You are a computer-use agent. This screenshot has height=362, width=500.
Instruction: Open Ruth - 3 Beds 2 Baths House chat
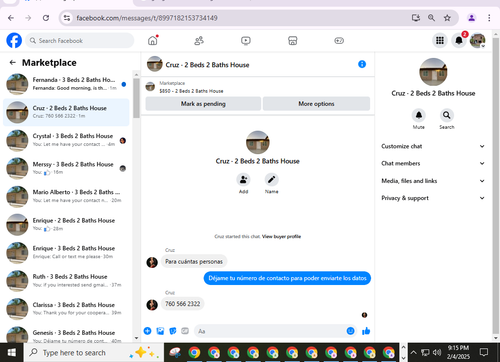coord(66,281)
